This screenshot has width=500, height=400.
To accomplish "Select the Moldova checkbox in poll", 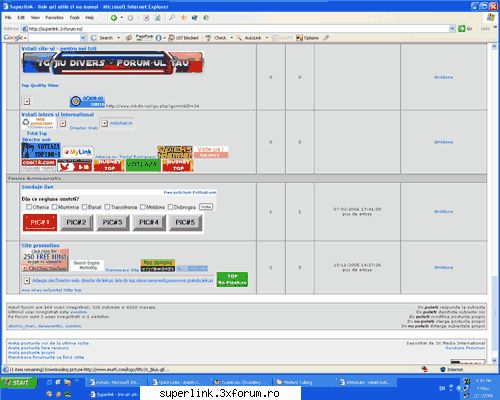I will [x=143, y=207].
